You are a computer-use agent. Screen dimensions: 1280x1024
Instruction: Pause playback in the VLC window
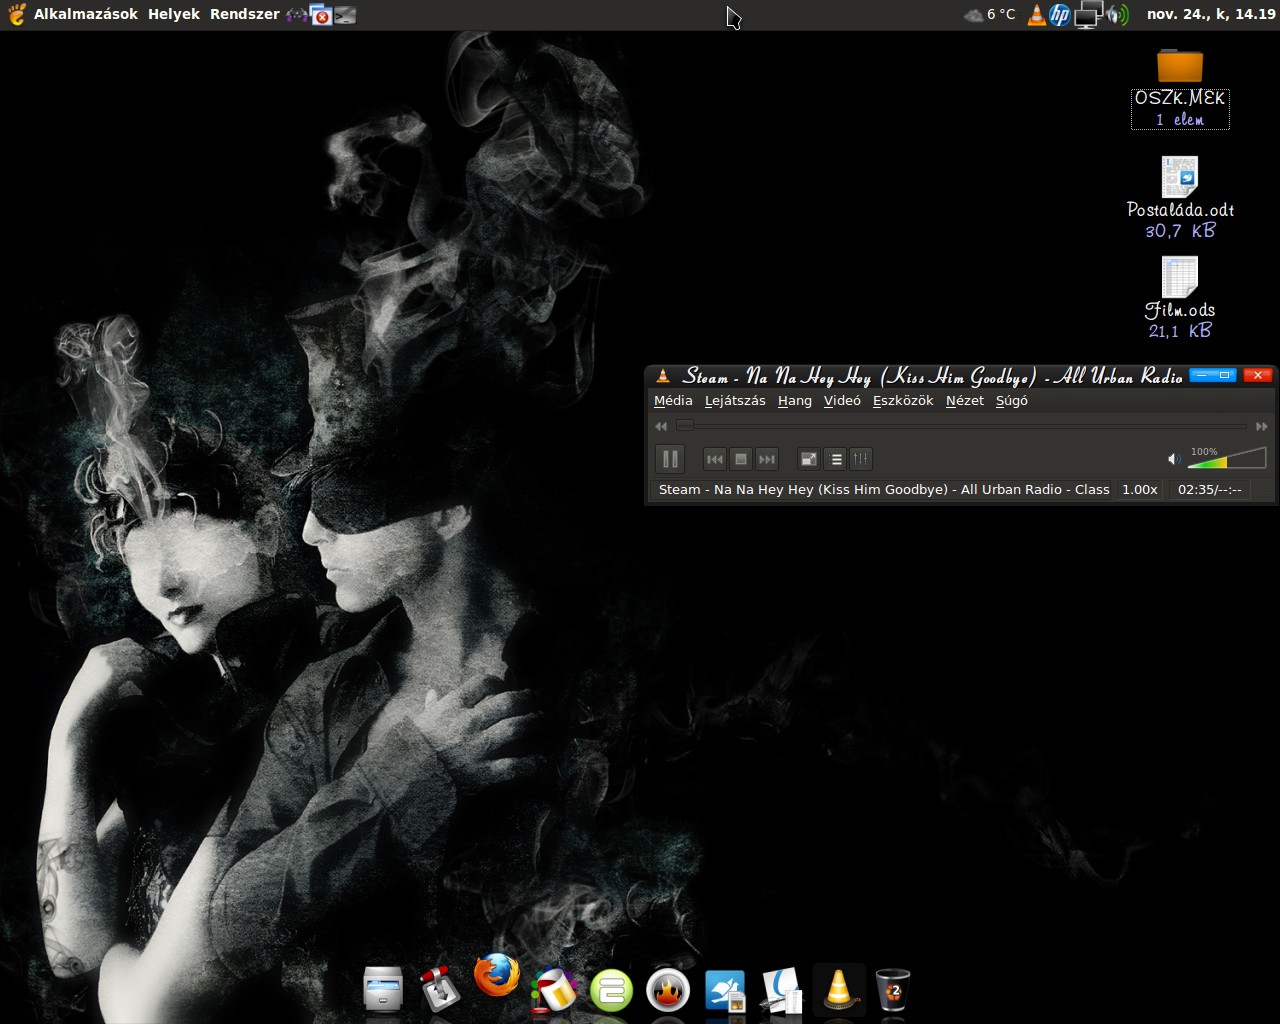click(x=670, y=459)
